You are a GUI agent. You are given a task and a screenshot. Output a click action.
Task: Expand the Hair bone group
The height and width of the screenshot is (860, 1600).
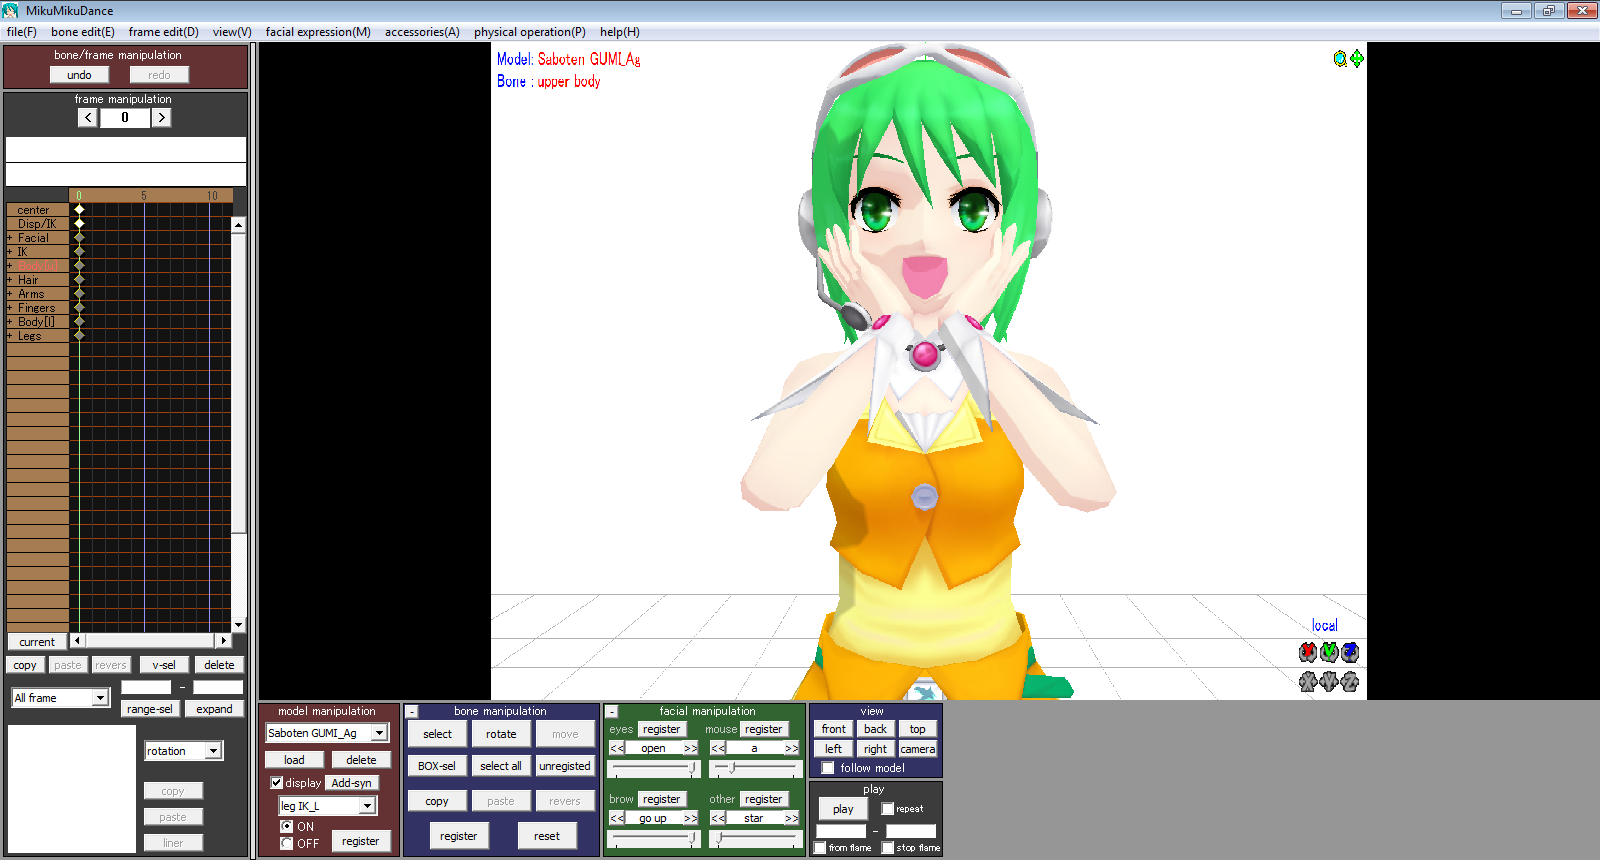click(10, 280)
